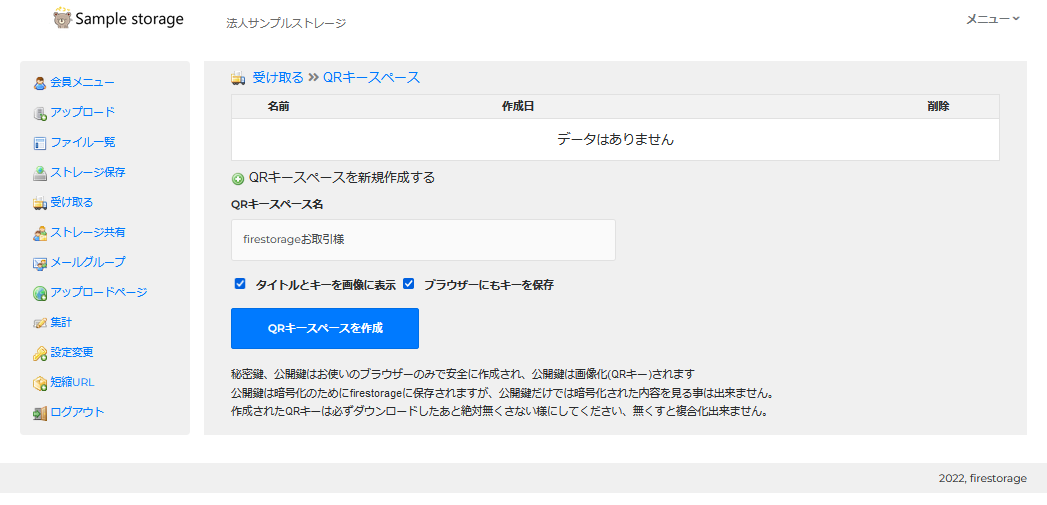Screen dimensions: 1047x505
Task: Click the メールグループ icon
Action: click(40, 263)
